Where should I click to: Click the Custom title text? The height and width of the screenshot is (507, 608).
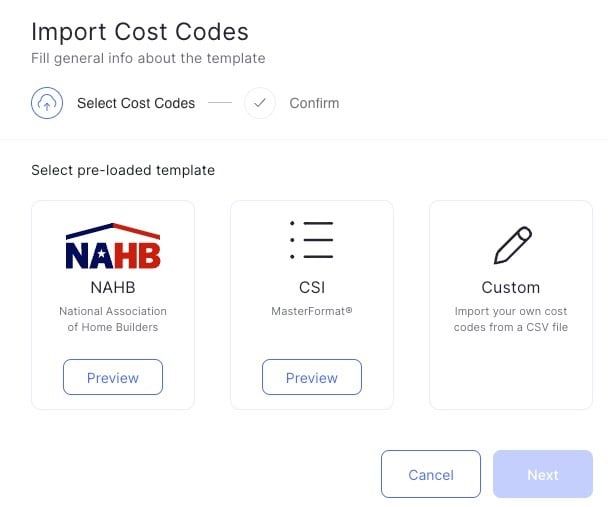[x=511, y=288]
